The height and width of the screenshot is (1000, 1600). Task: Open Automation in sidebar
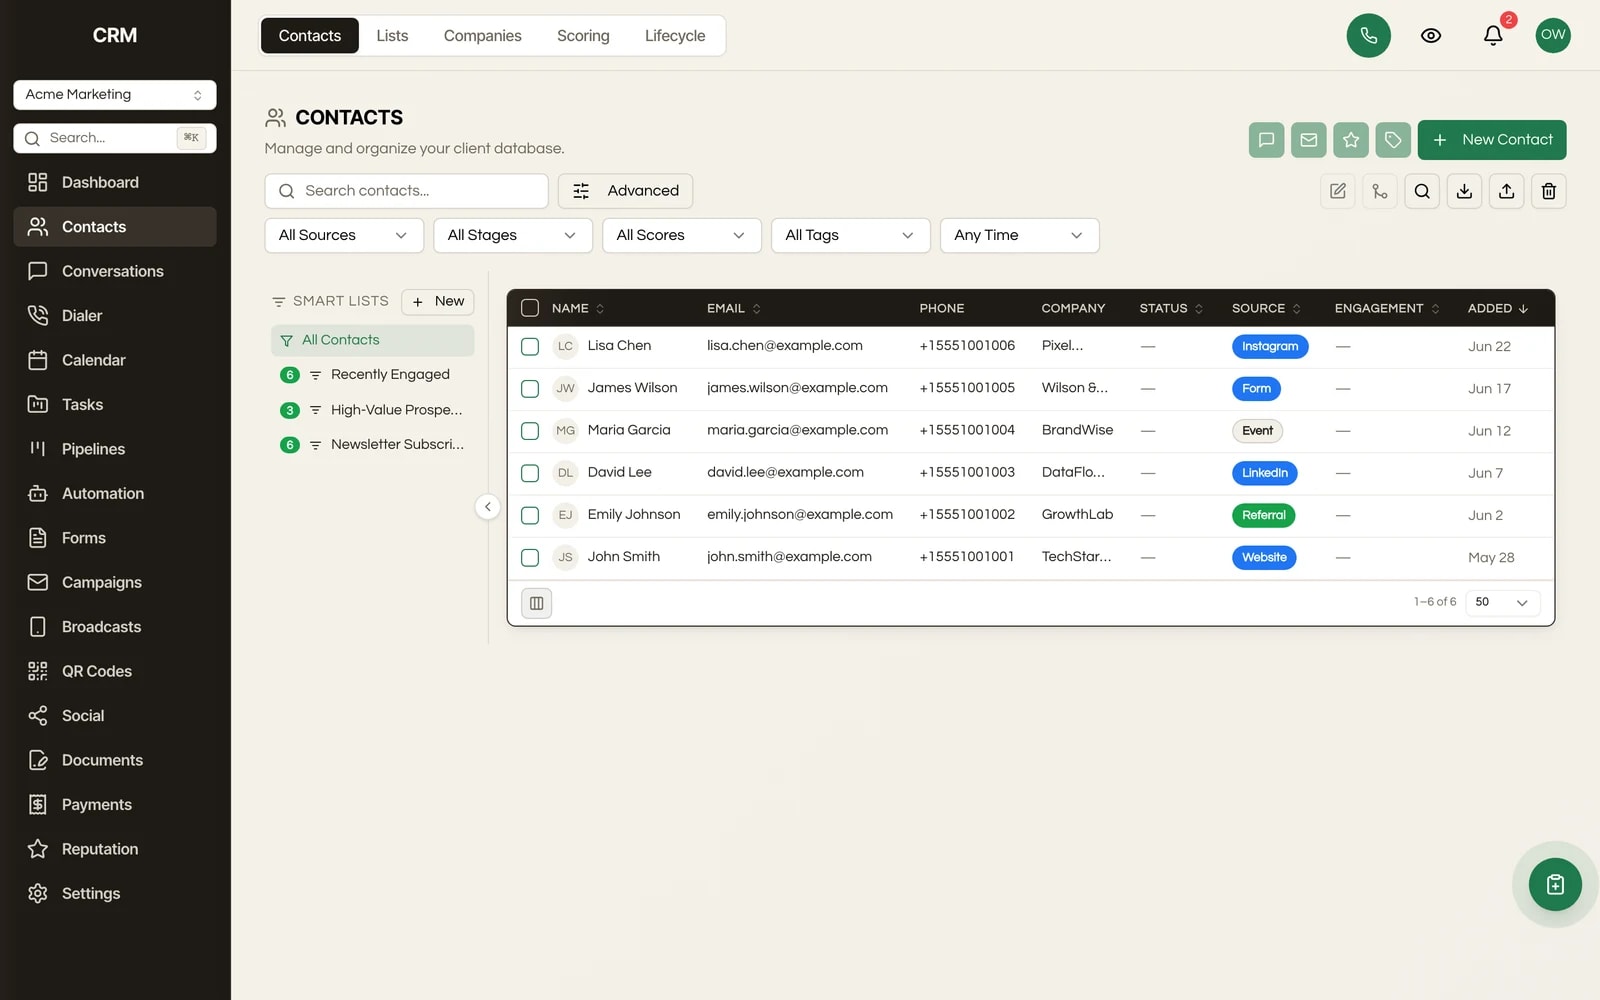point(115,494)
